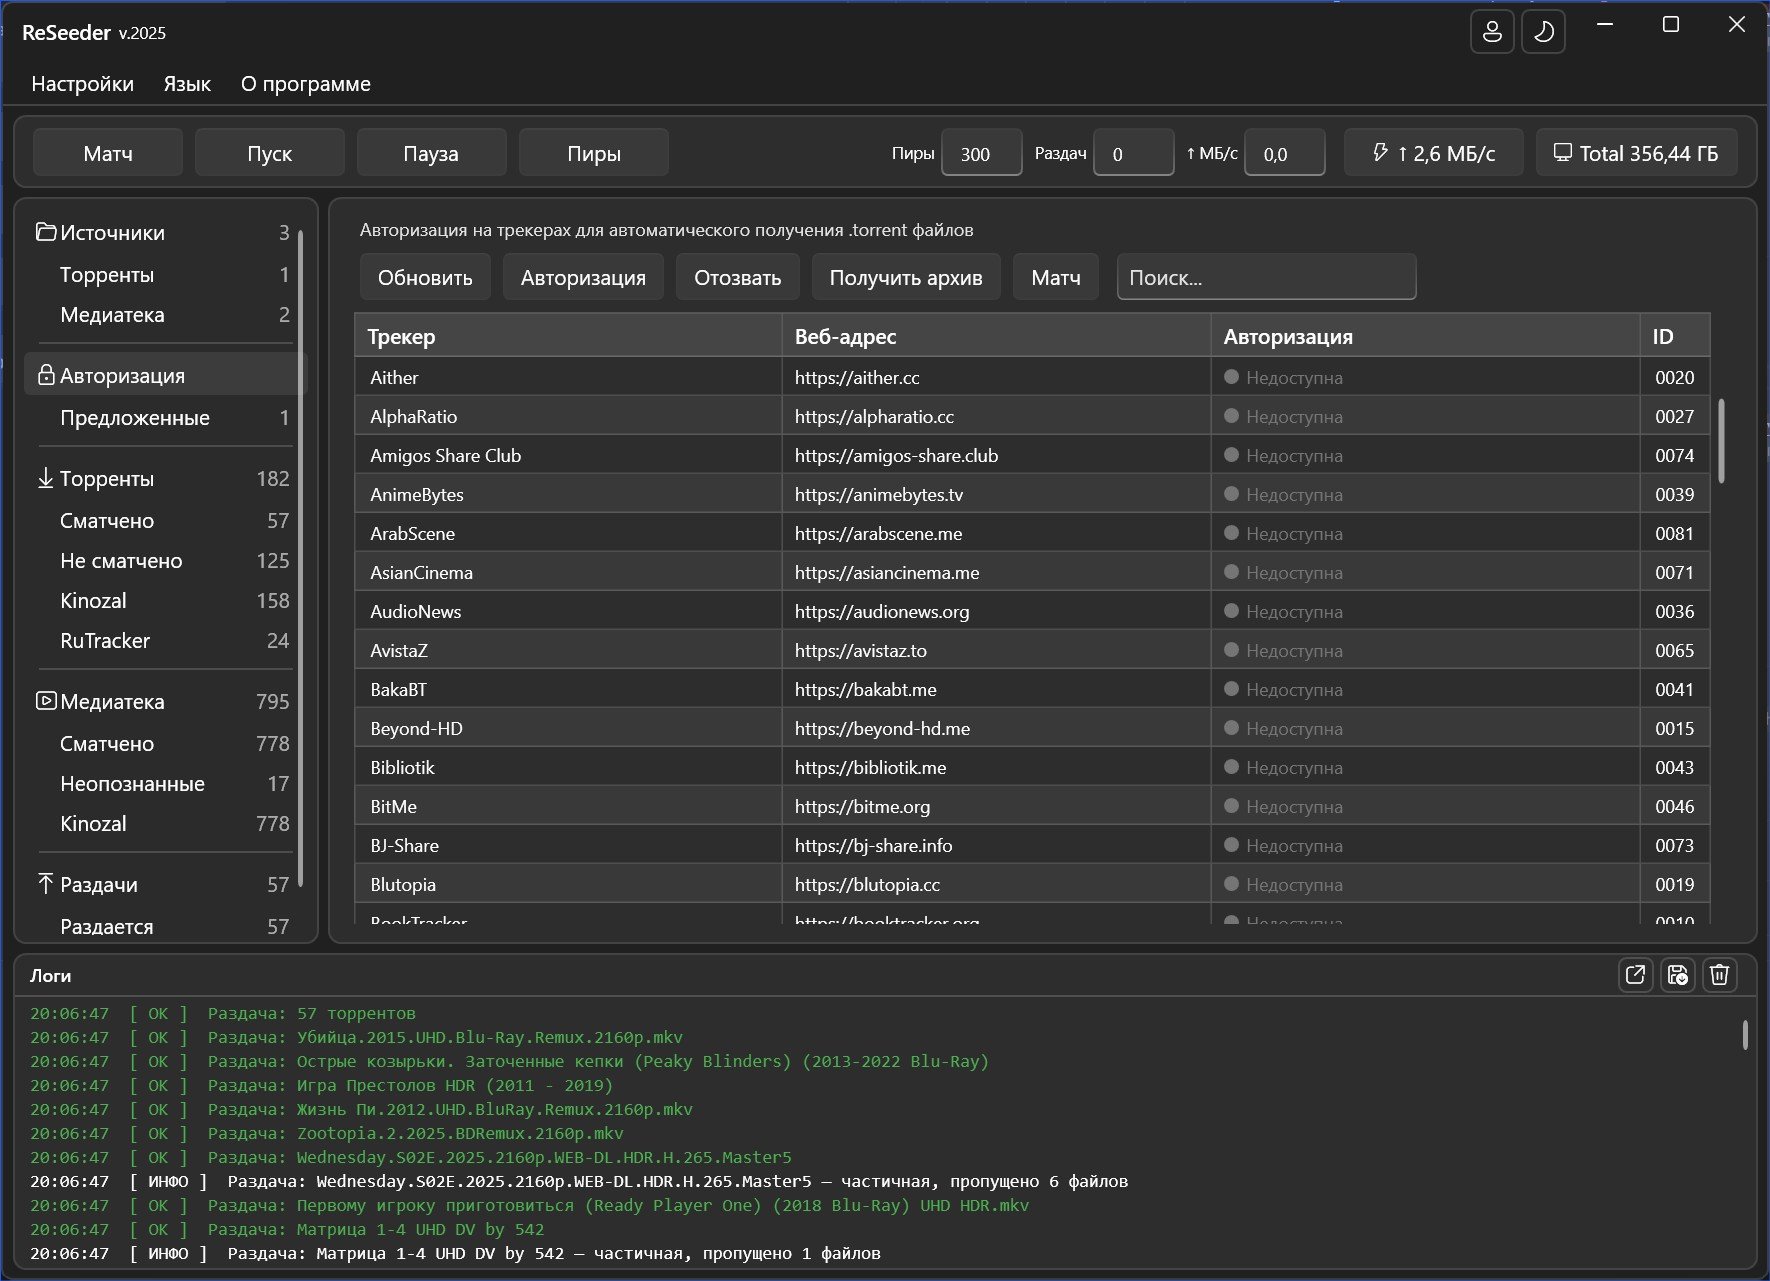The width and height of the screenshot is (1770, 1281).
Task: Open the О программе menu
Action: [x=305, y=84]
